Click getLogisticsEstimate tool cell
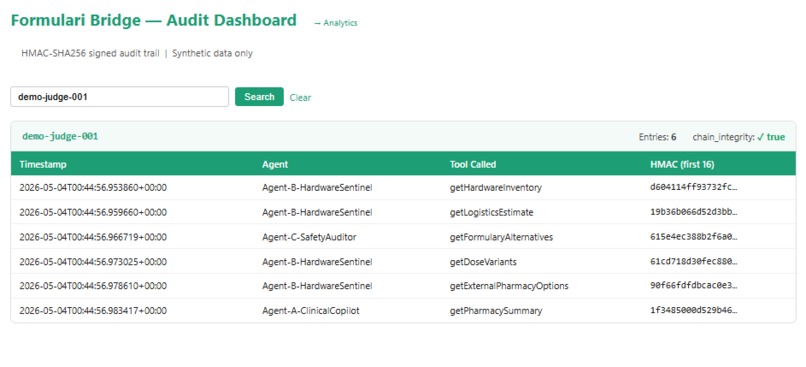Screen dimensions: 806x367 click(491, 212)
